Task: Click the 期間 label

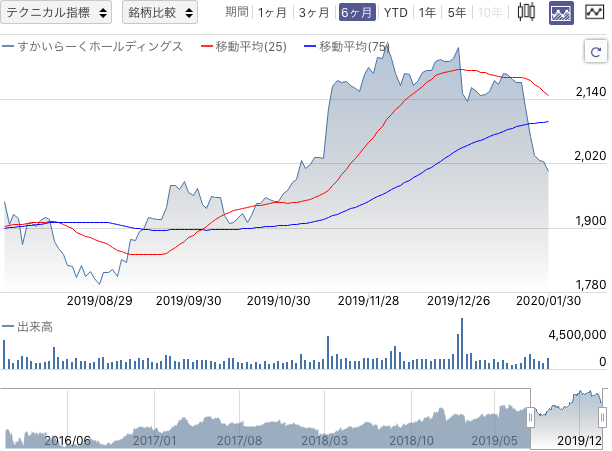Action: point(237,12)
